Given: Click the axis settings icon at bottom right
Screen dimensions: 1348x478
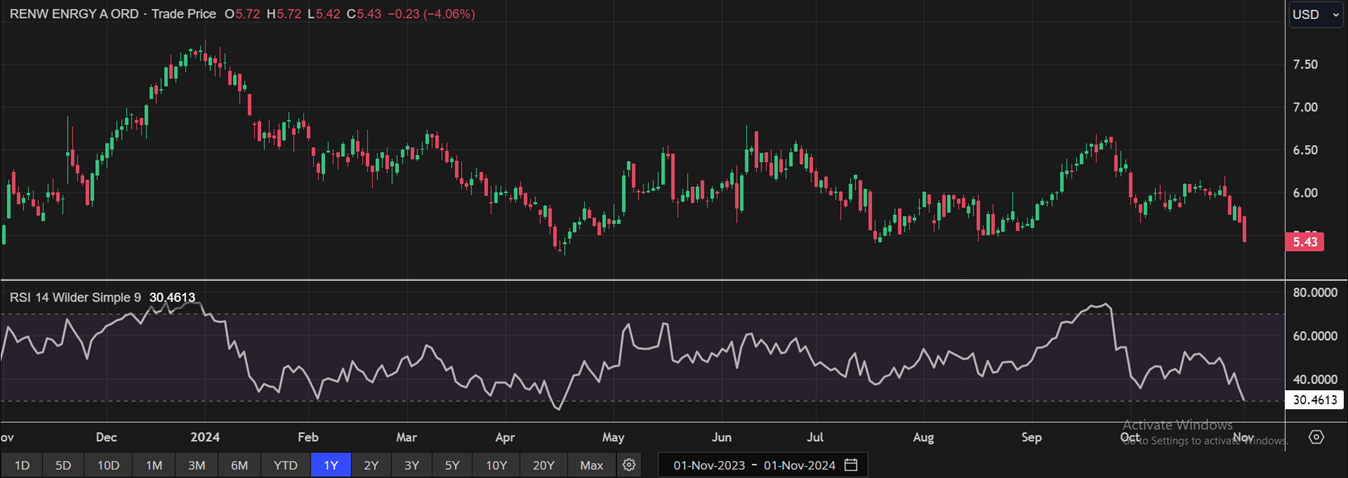Looking at the screenshot, I should 1316,438.
